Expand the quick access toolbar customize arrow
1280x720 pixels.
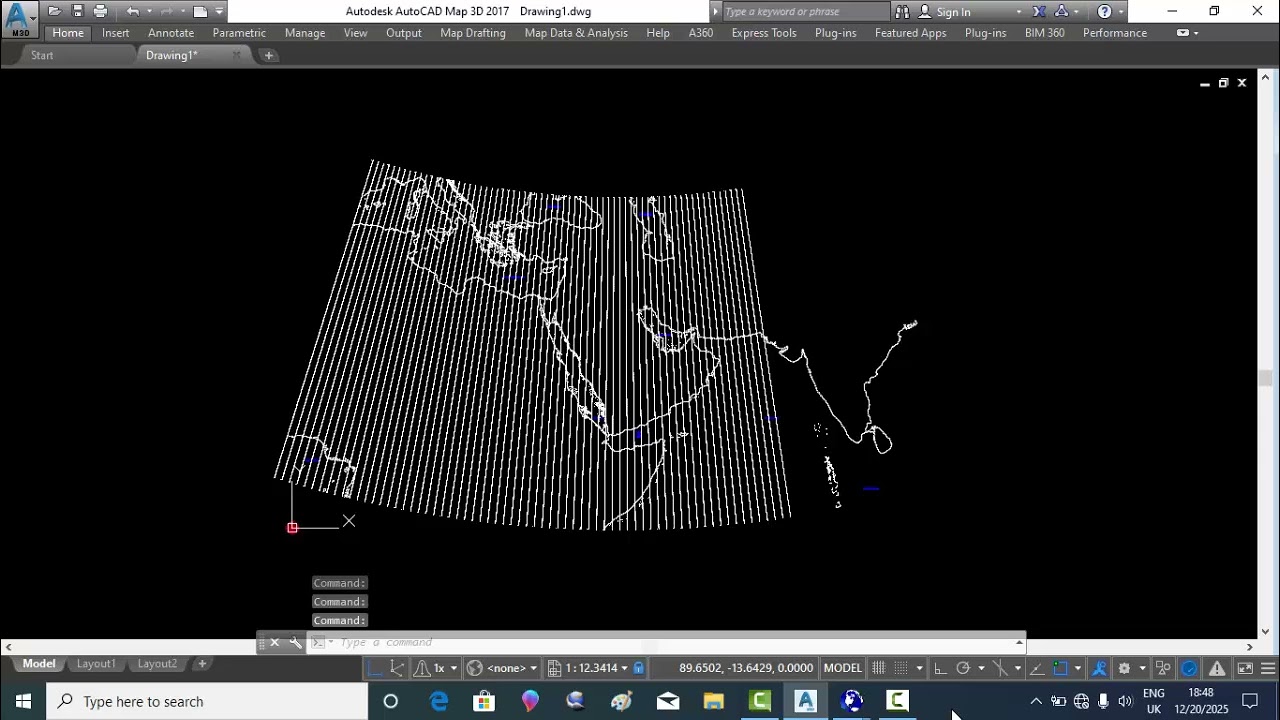tap(219, 12)
